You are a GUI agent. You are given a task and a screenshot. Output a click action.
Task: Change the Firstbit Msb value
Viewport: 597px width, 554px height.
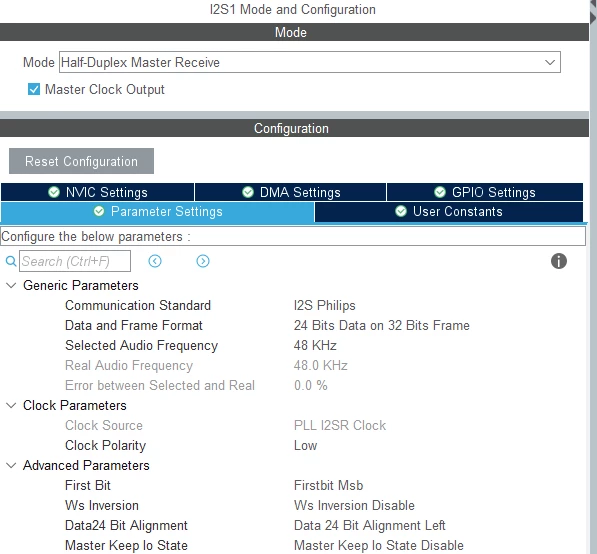328,485
